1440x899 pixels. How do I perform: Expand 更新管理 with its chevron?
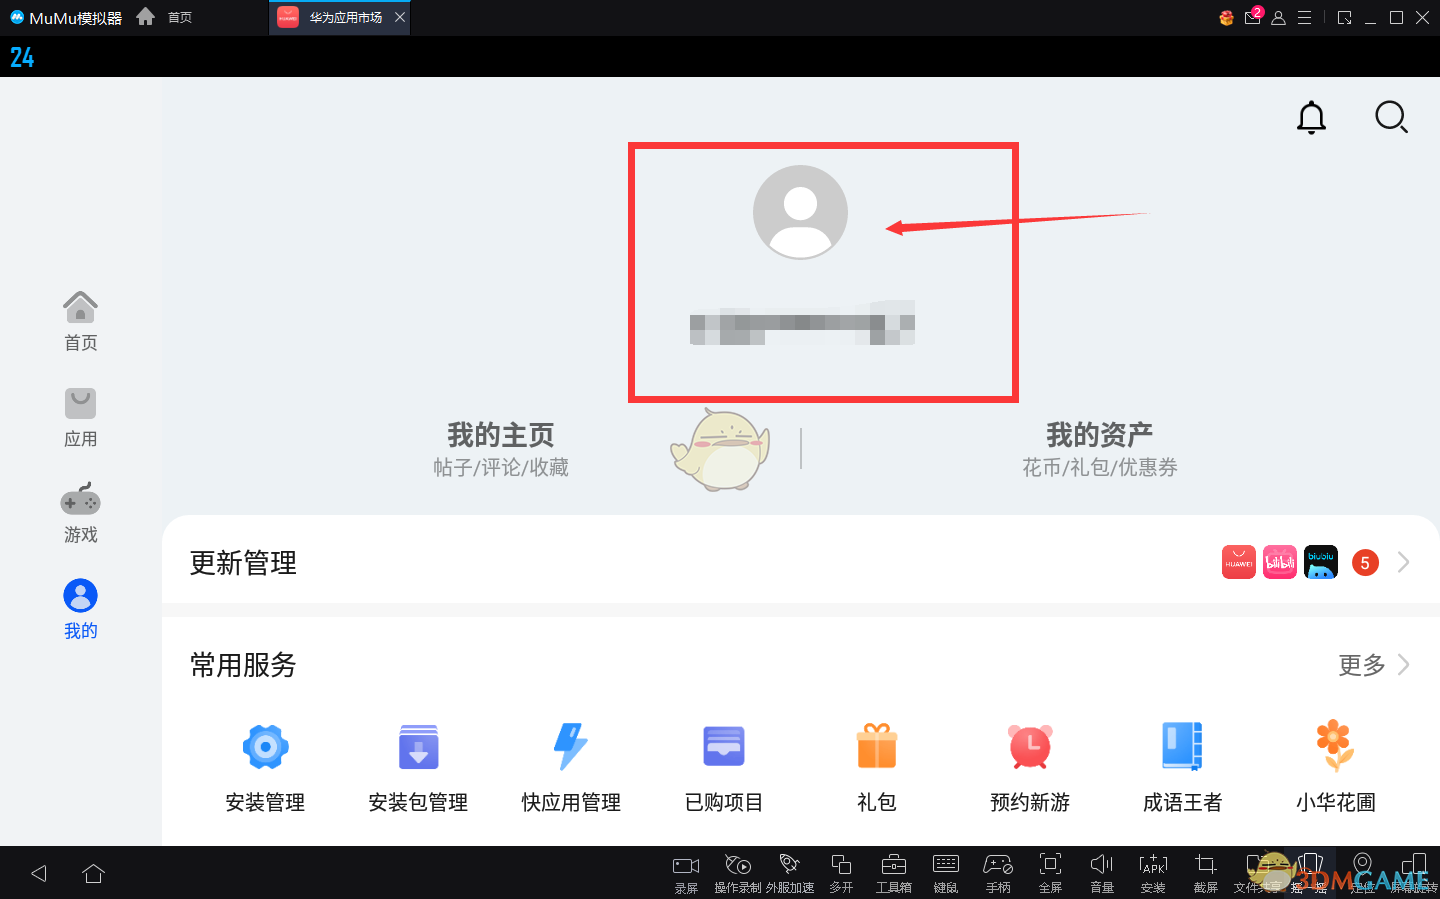(x=1404, y=562)
